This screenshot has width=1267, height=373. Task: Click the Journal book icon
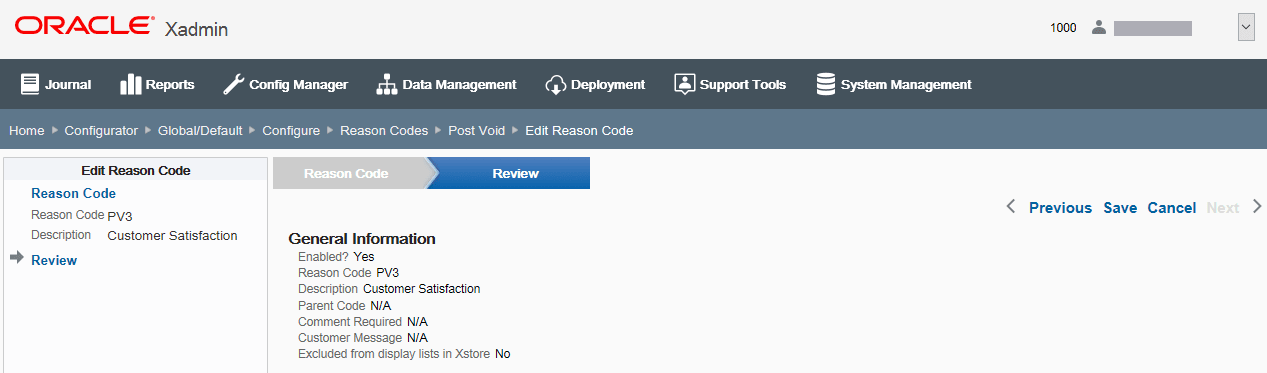(30, 84)
